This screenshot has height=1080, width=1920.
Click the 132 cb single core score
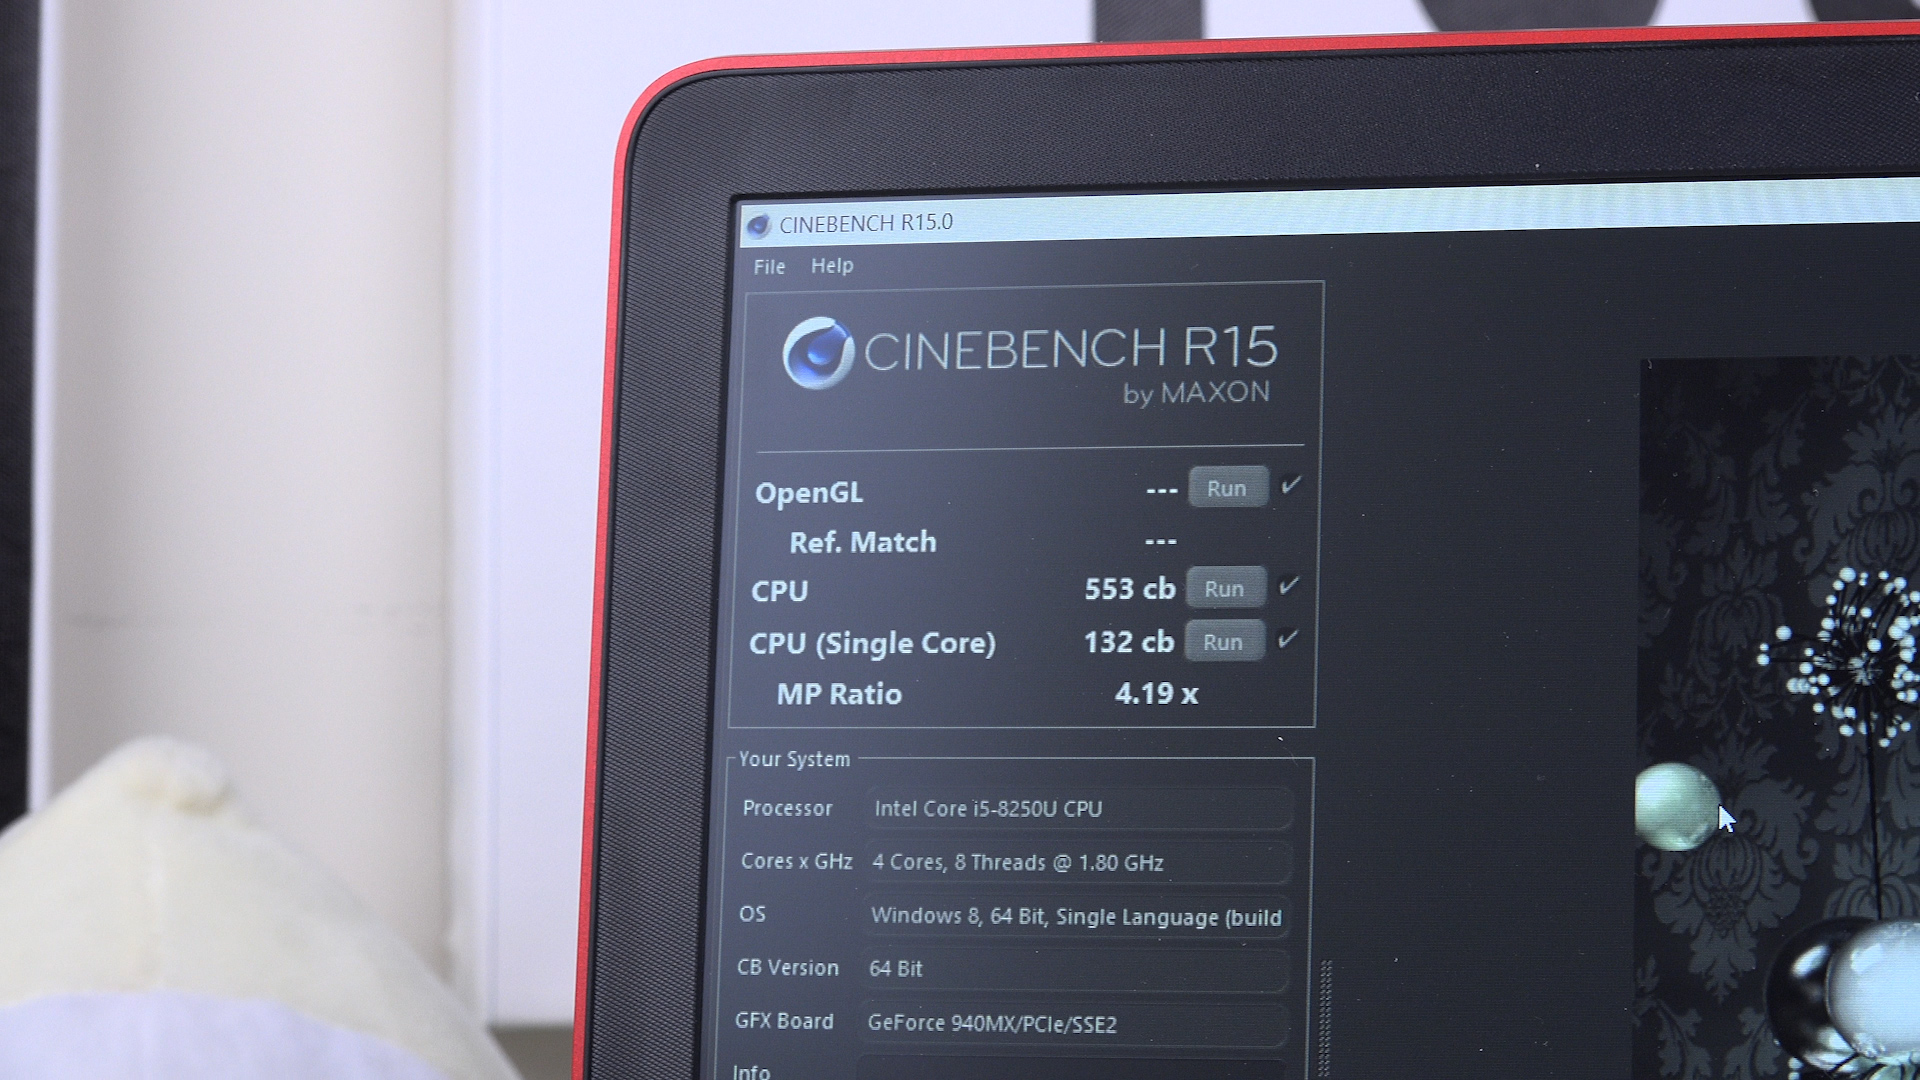(1129, 642)
